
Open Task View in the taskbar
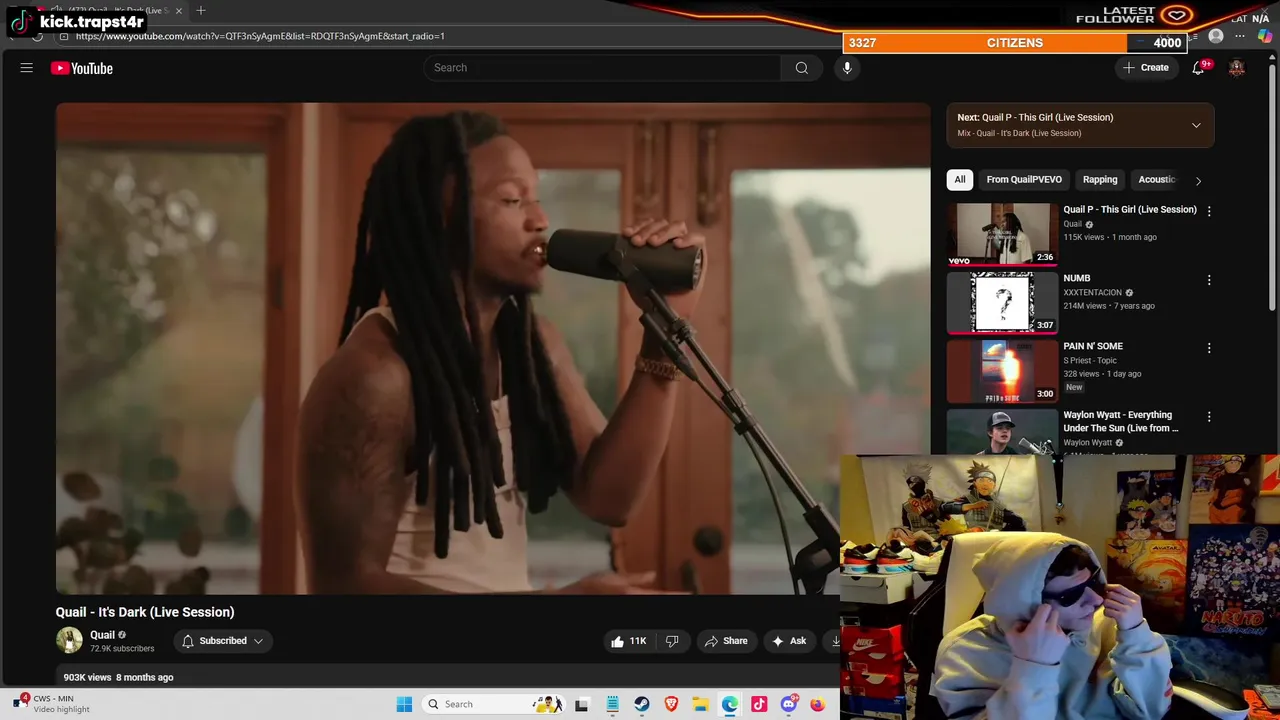point(581,704)
